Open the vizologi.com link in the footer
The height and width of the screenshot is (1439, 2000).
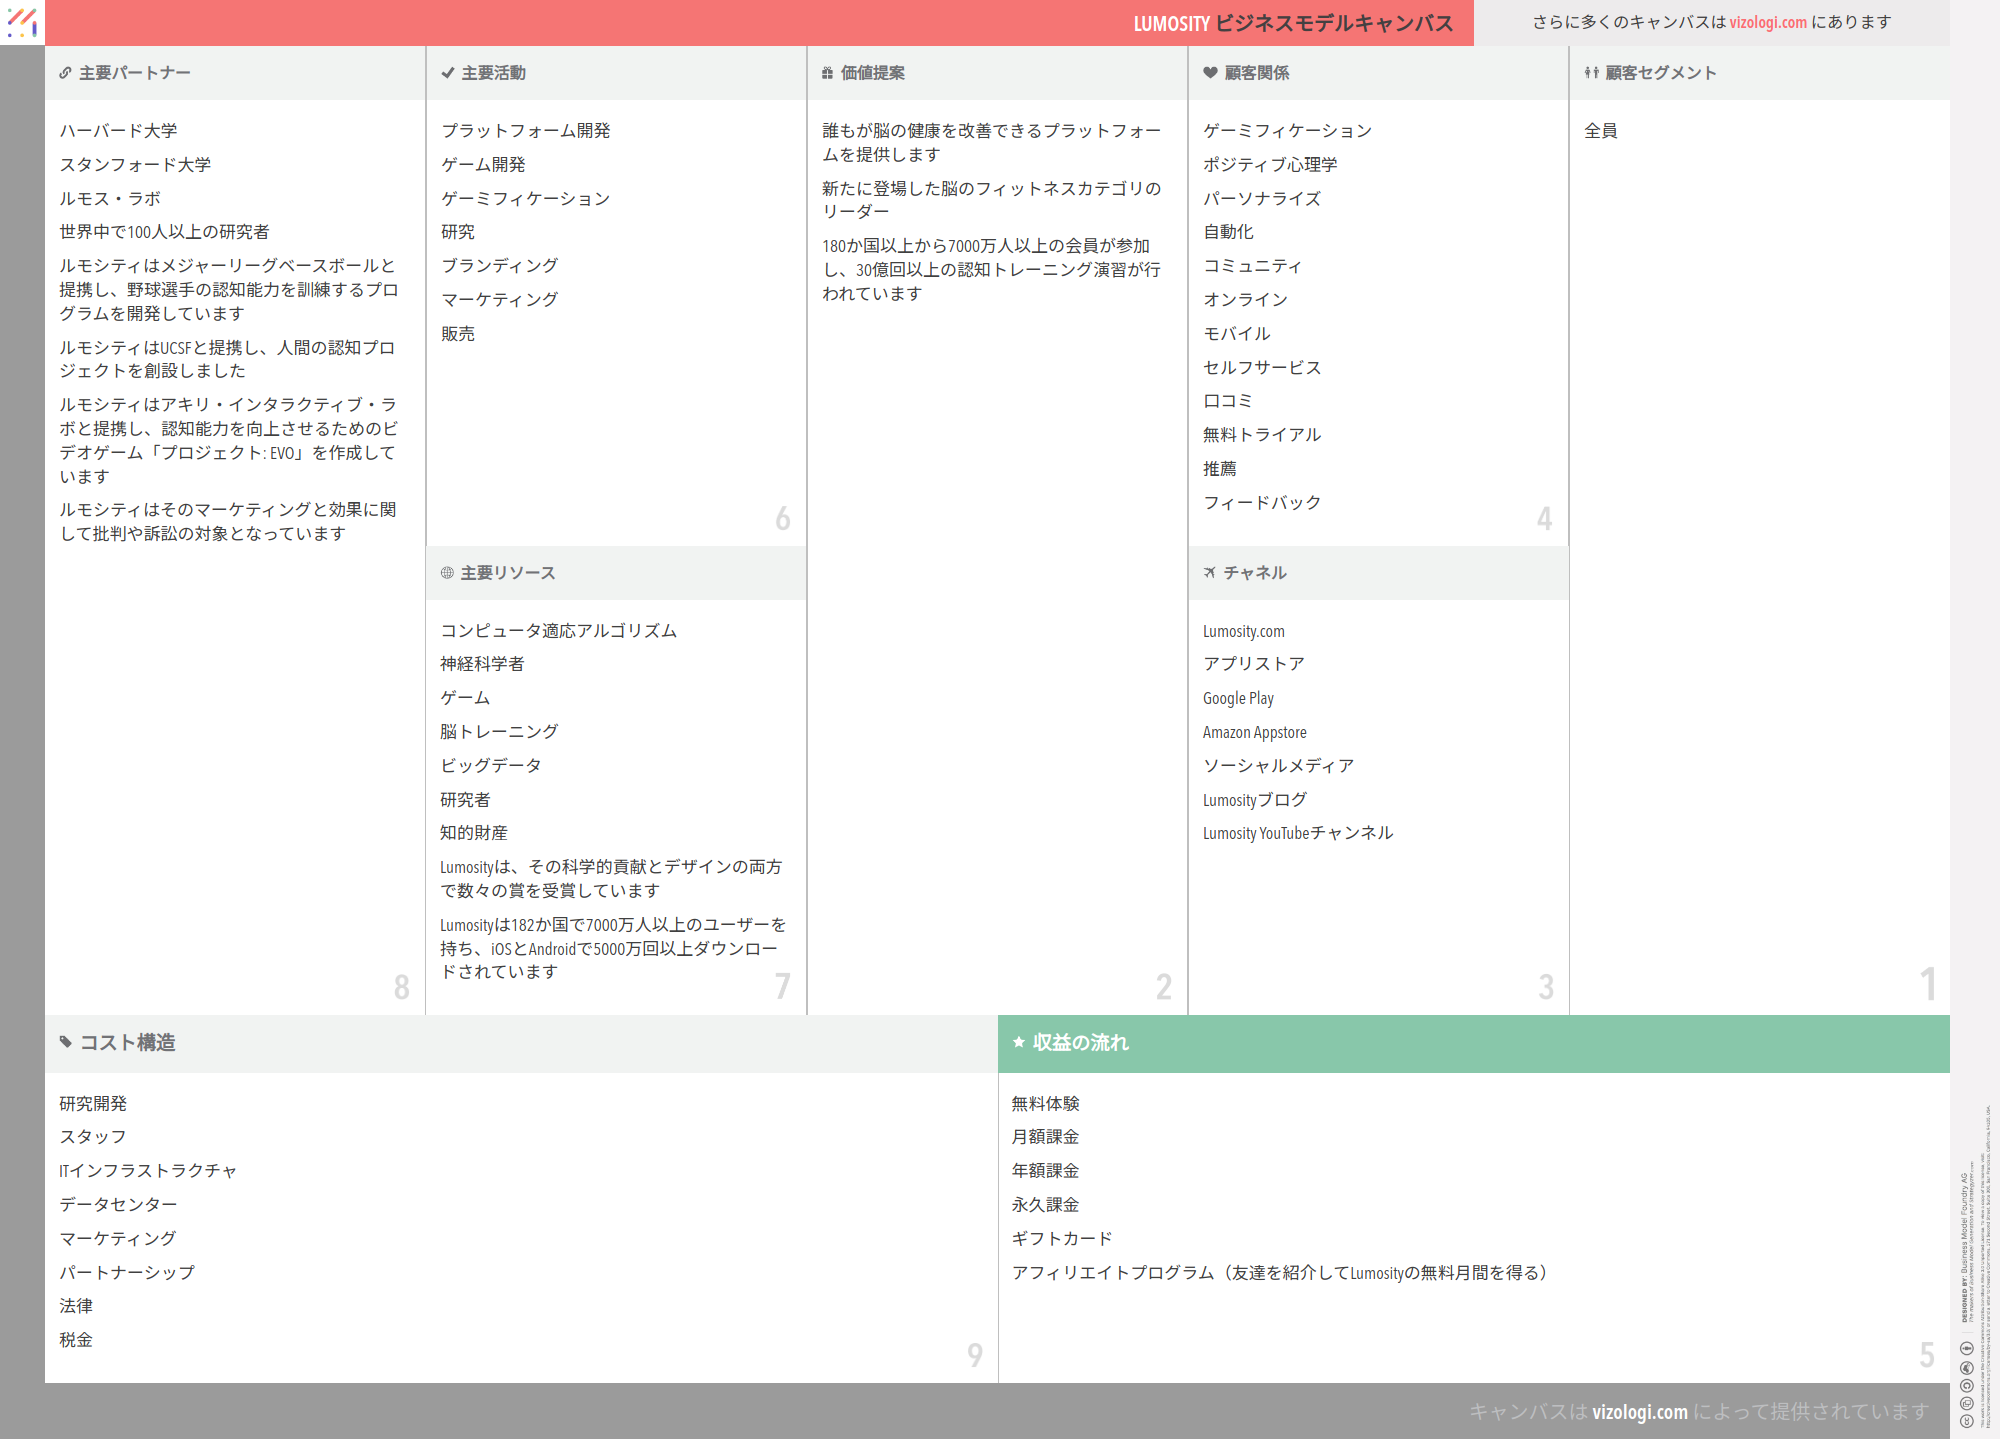(x=1639, y=1411)
